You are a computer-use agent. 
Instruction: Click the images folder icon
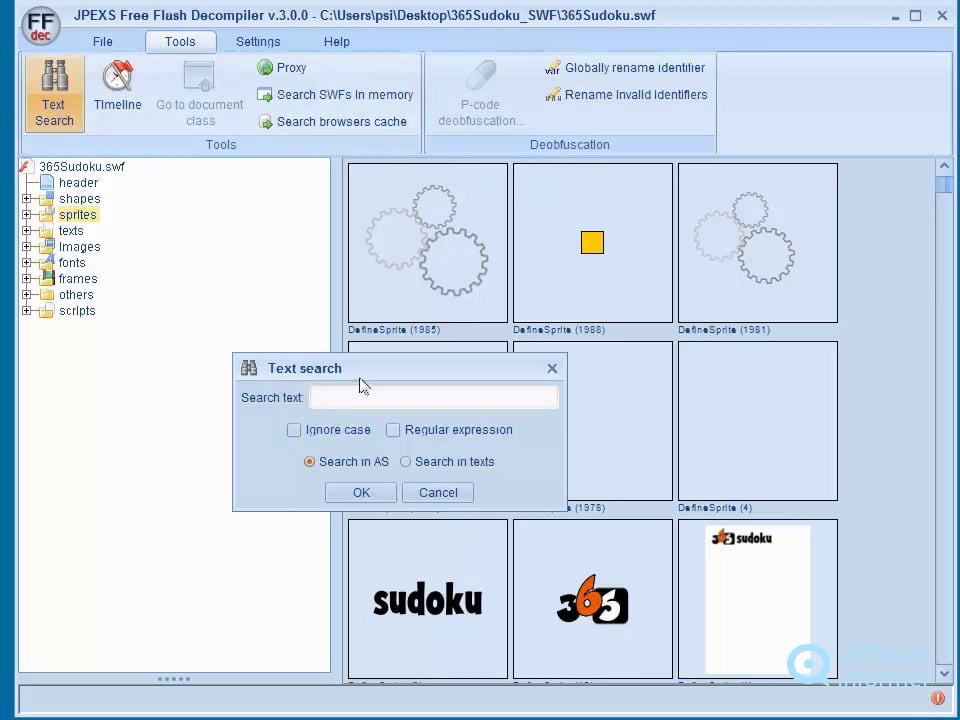[47, 246]
